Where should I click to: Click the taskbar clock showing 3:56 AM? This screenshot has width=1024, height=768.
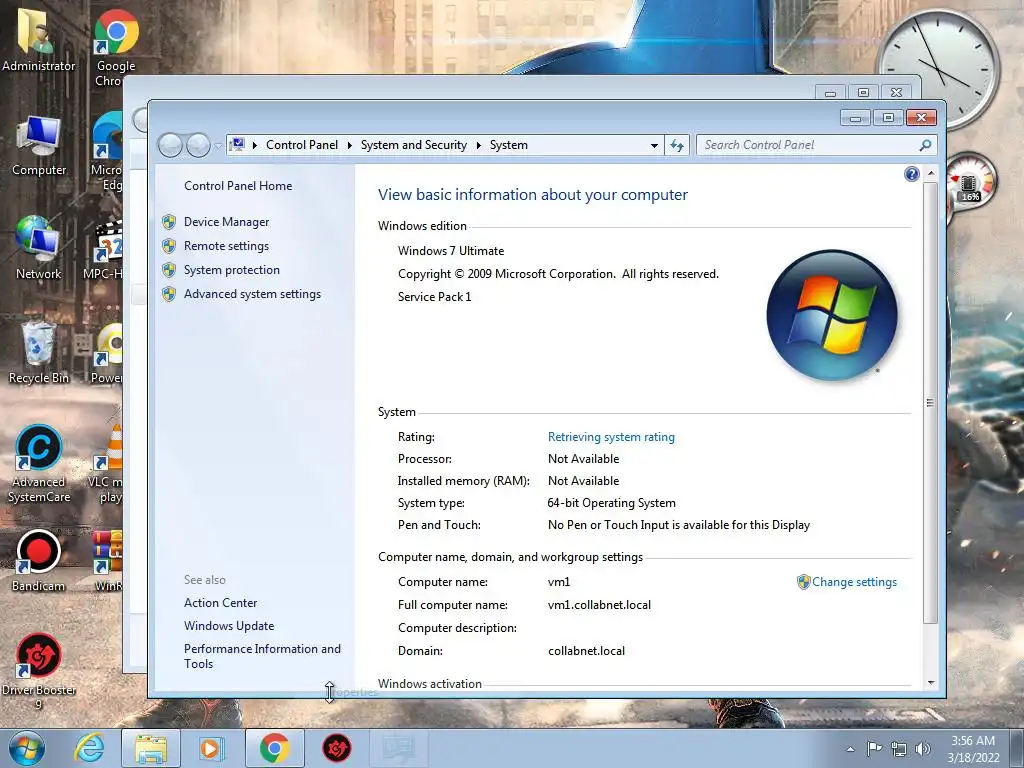[x=973, y=749]
